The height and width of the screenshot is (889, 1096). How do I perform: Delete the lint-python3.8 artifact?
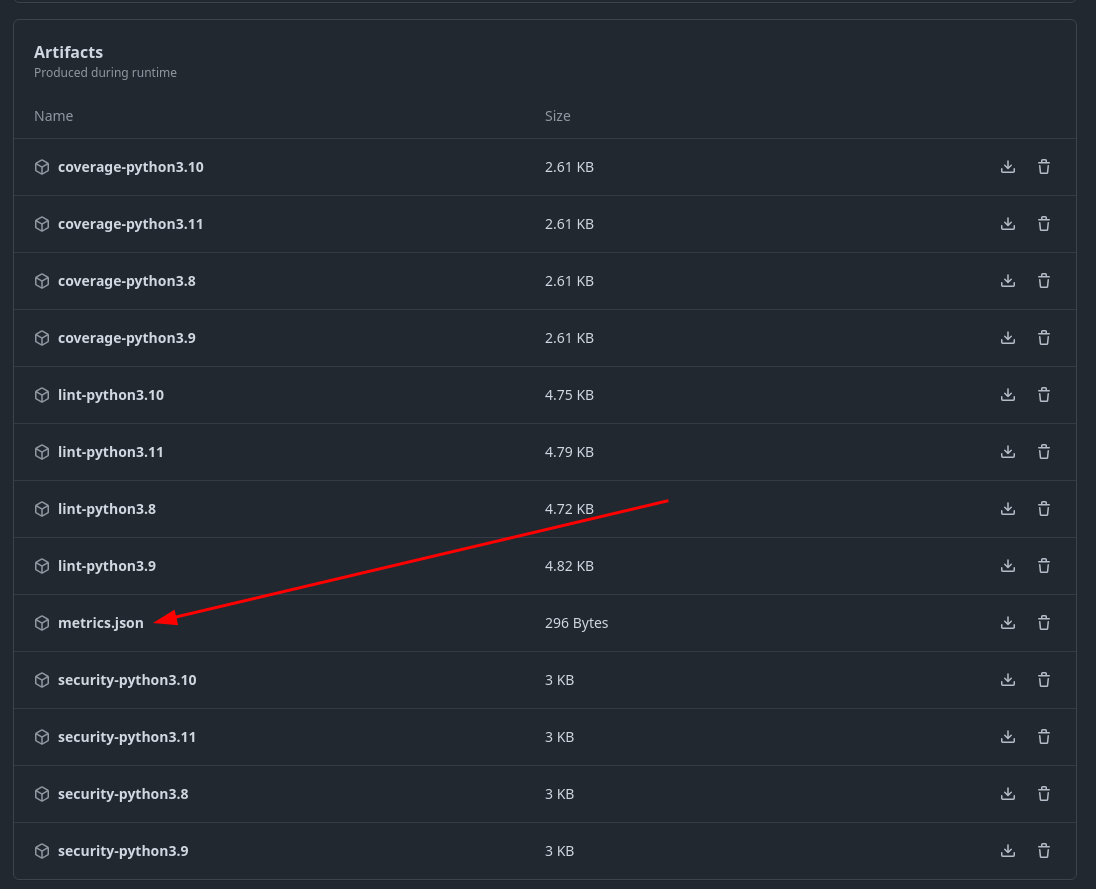point(1044,509)
